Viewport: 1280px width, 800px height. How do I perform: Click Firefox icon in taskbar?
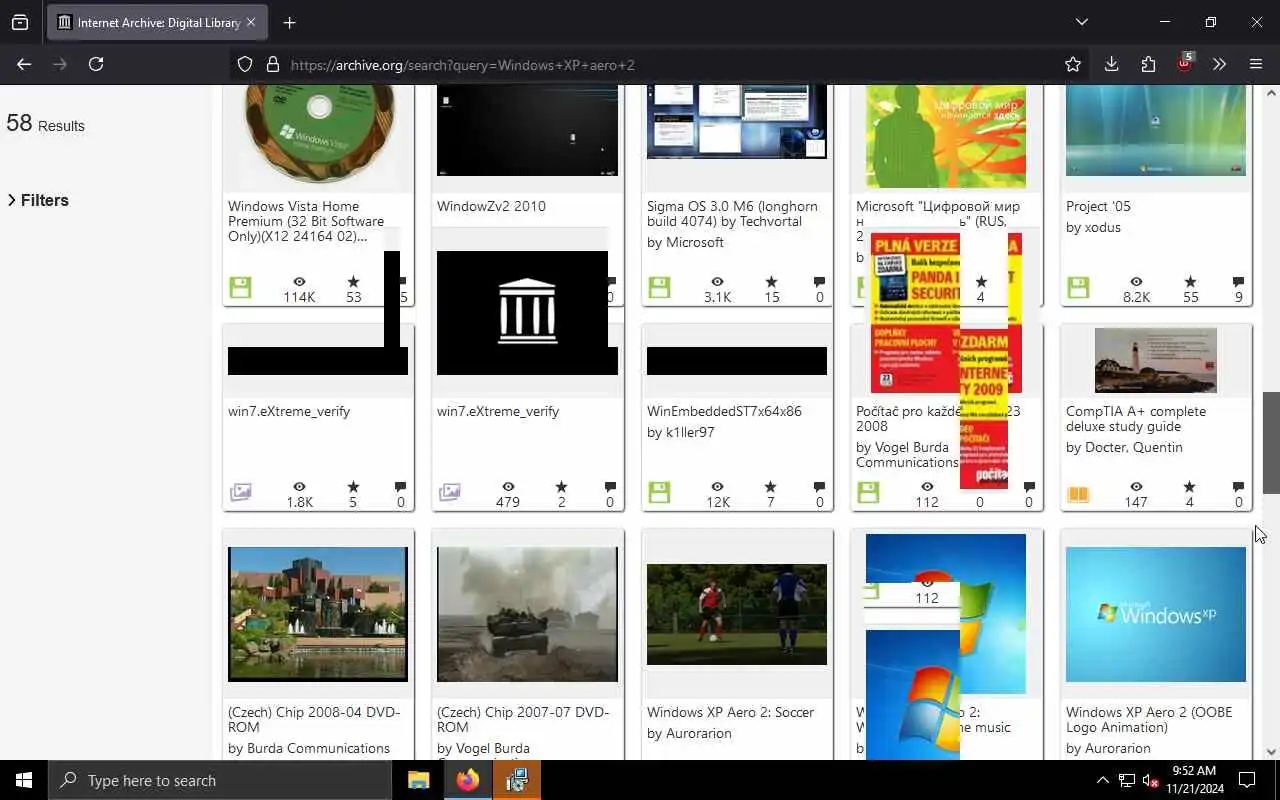[468, 780]
